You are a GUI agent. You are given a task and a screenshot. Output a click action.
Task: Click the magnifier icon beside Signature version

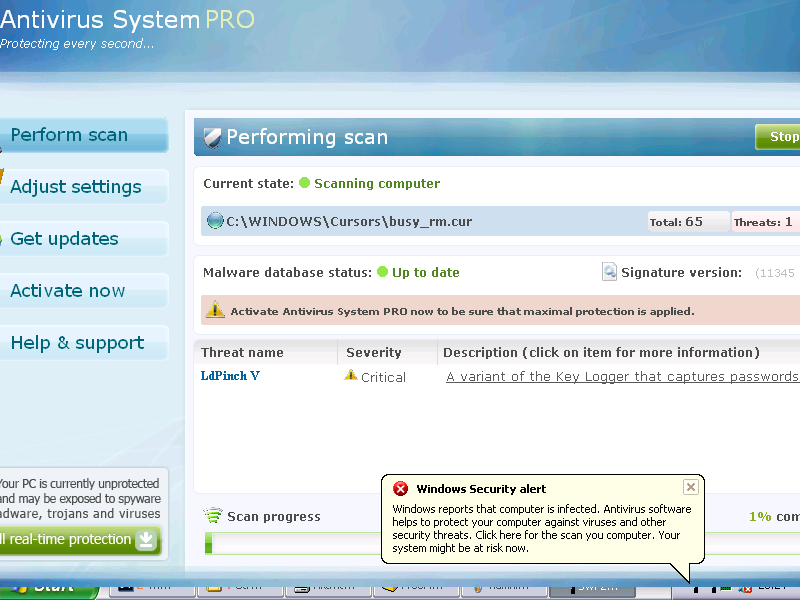click(x=609, y=272)
